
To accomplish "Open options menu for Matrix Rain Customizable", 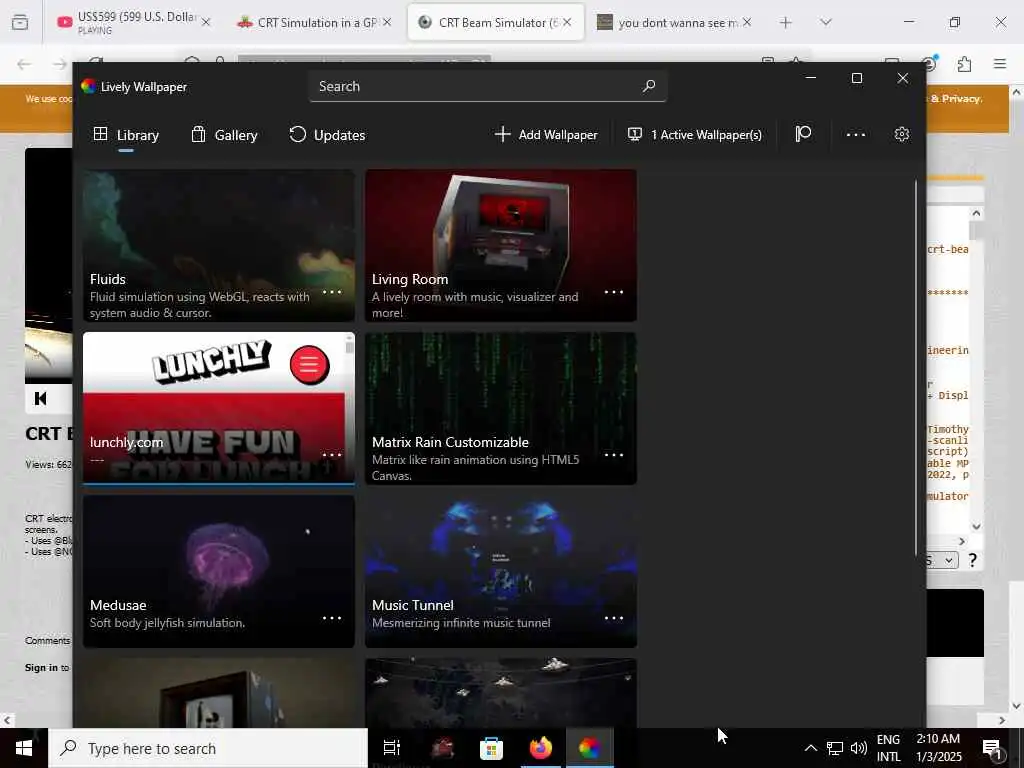I will [614, 455].
